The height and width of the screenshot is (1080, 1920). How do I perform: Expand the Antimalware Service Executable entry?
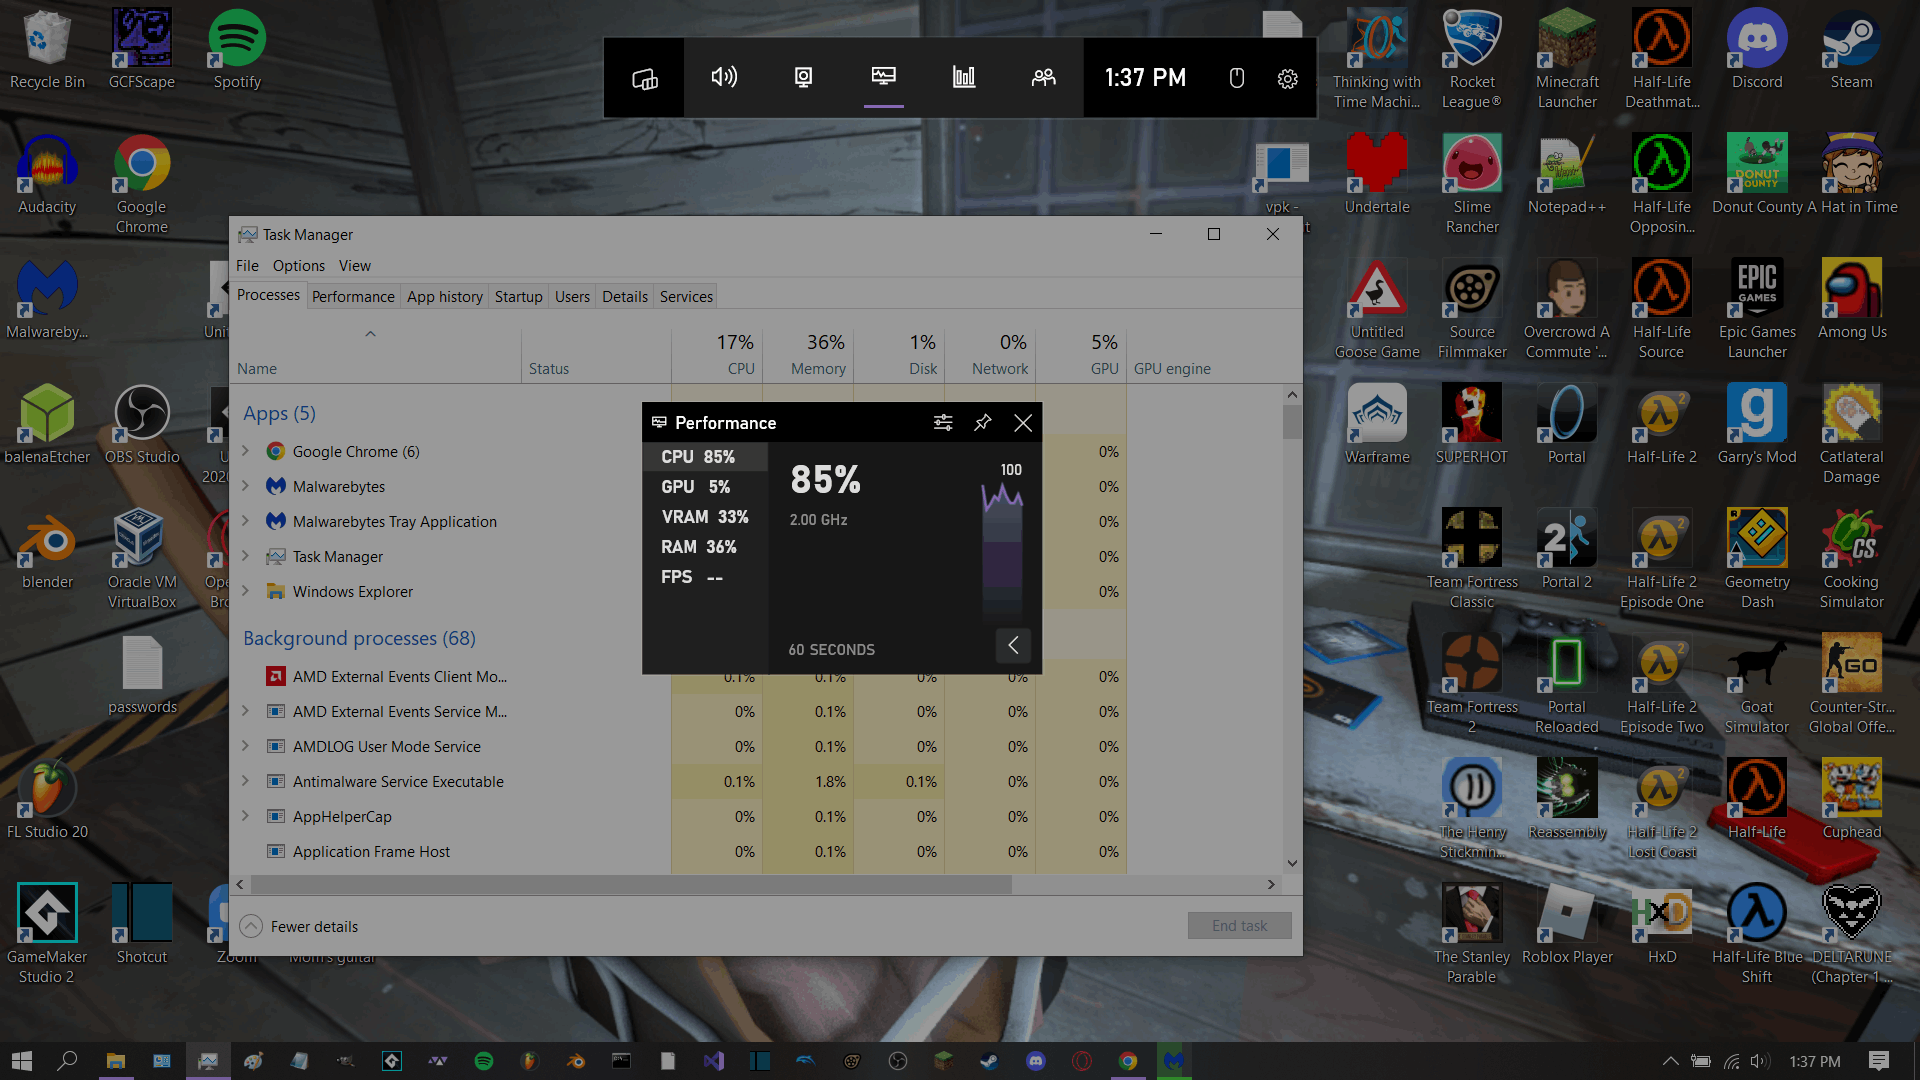coord(245,781)
